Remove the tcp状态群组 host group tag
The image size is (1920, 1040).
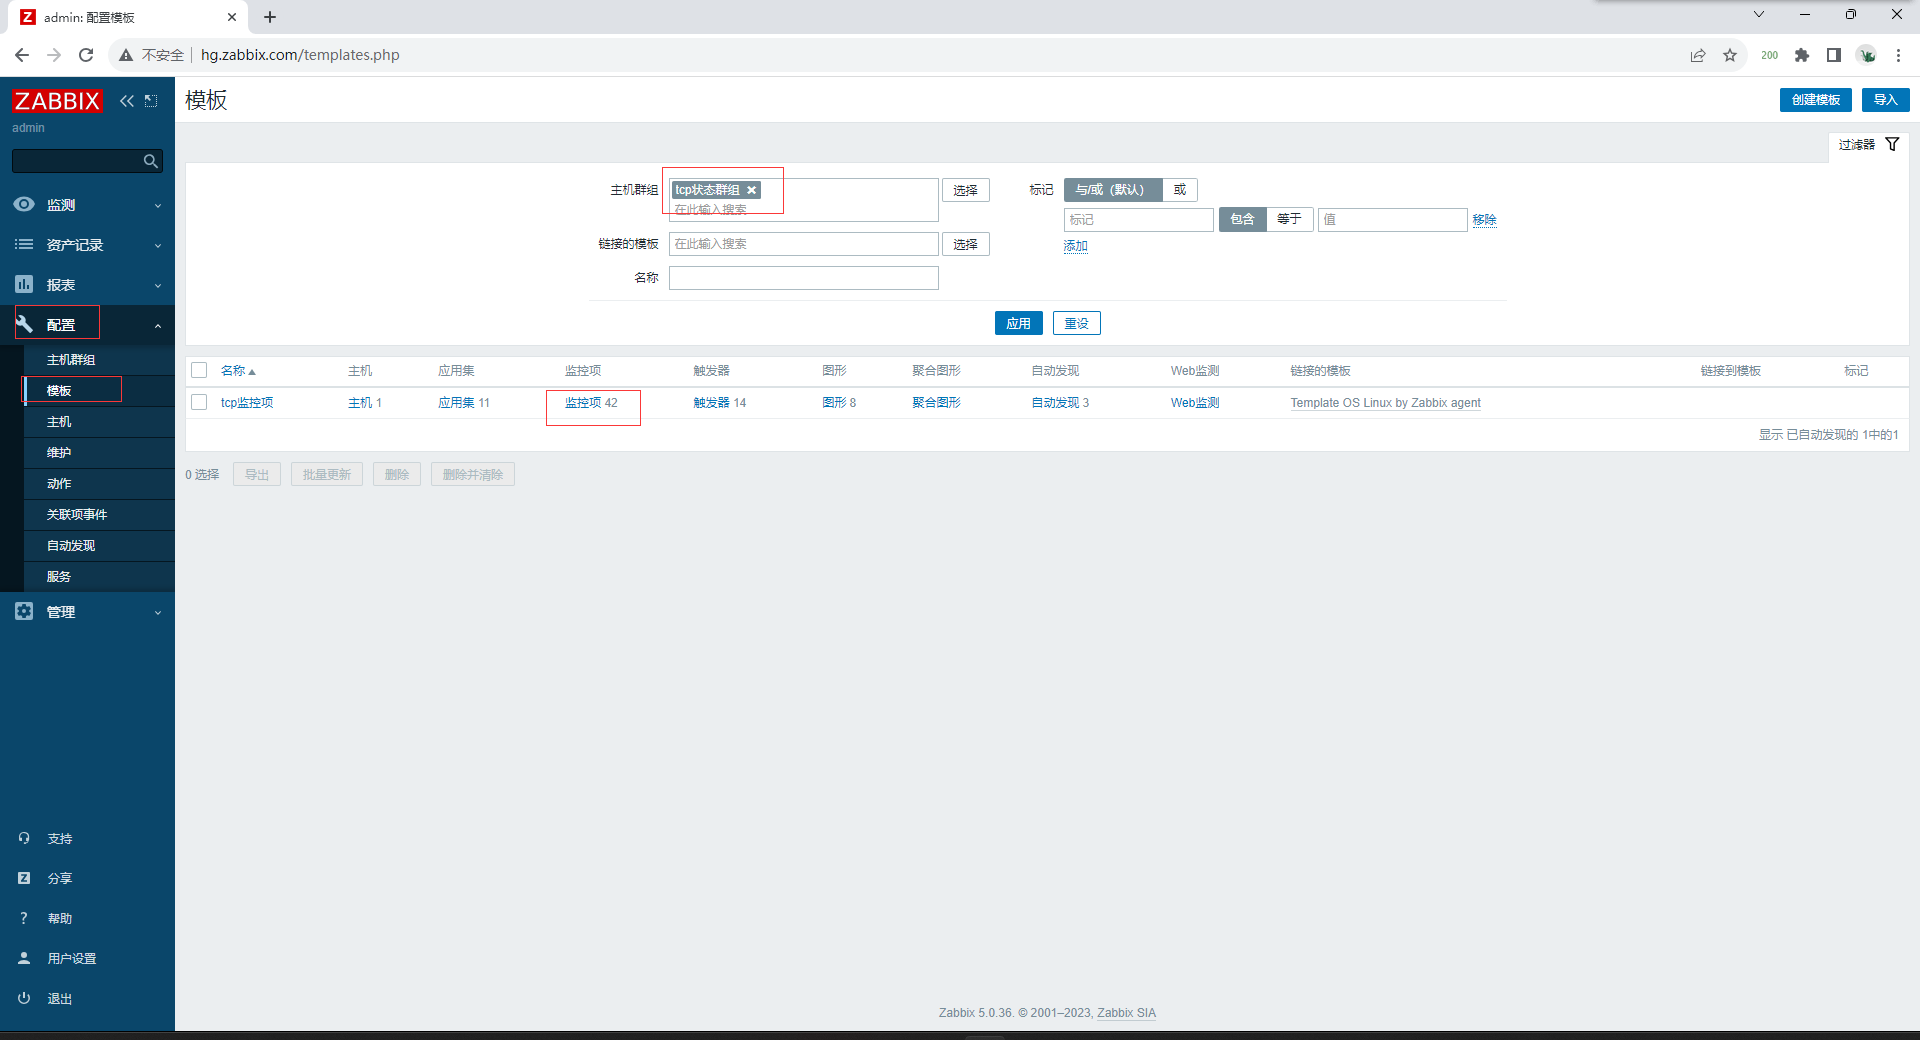752,190
